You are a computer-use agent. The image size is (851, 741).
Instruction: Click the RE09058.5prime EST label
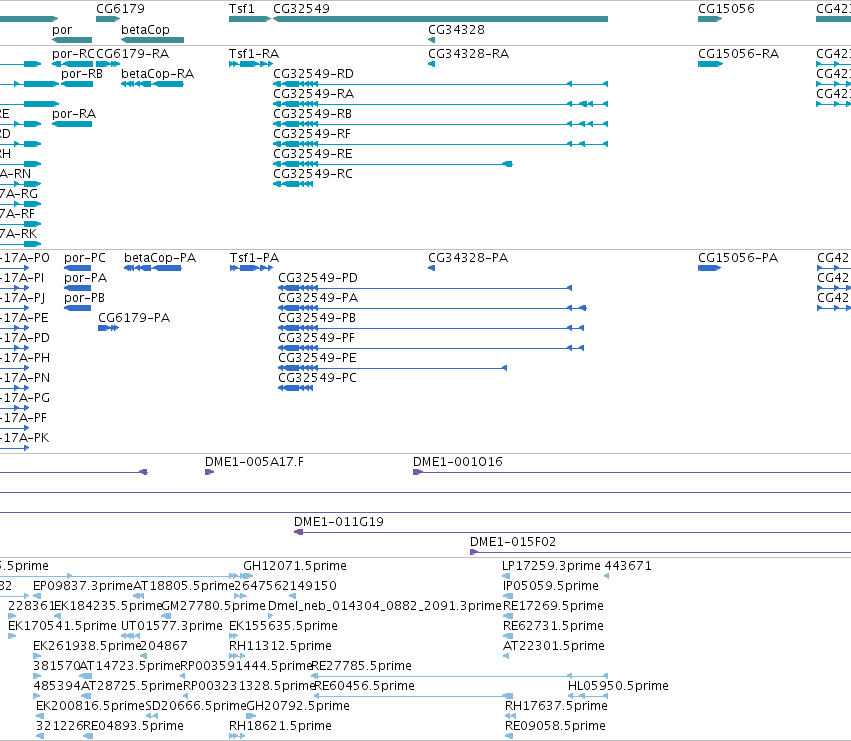pyautogui.click(x=555, y=726)
